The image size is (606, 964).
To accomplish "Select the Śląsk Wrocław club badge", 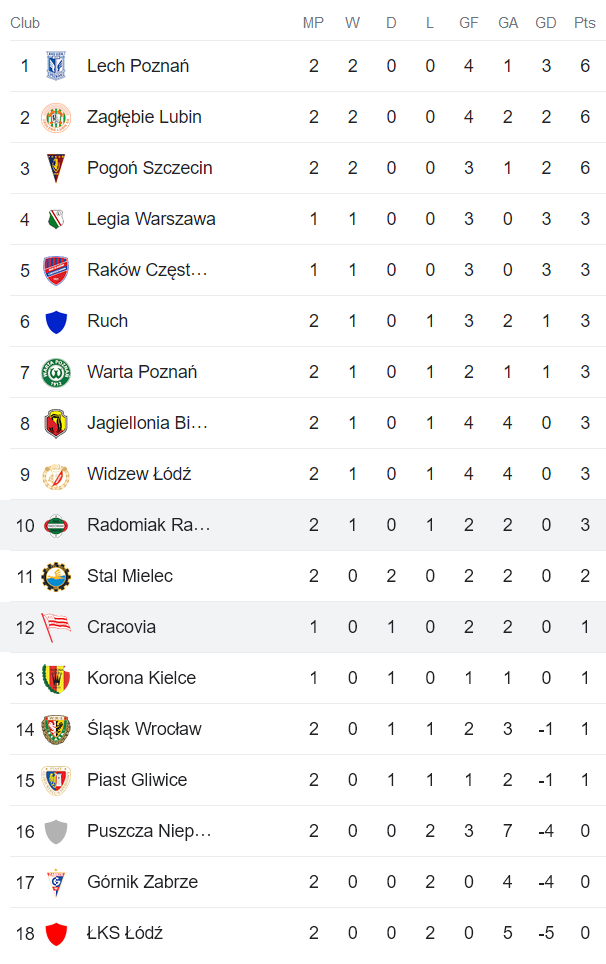I will 57,729.
